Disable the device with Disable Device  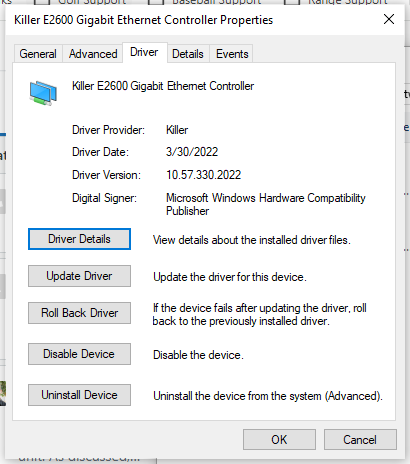pyautogui.click(x=79, y=354)
